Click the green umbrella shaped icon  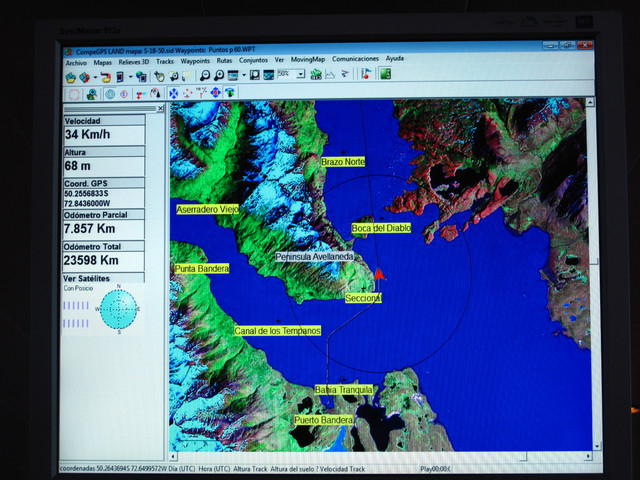(230, 92)
